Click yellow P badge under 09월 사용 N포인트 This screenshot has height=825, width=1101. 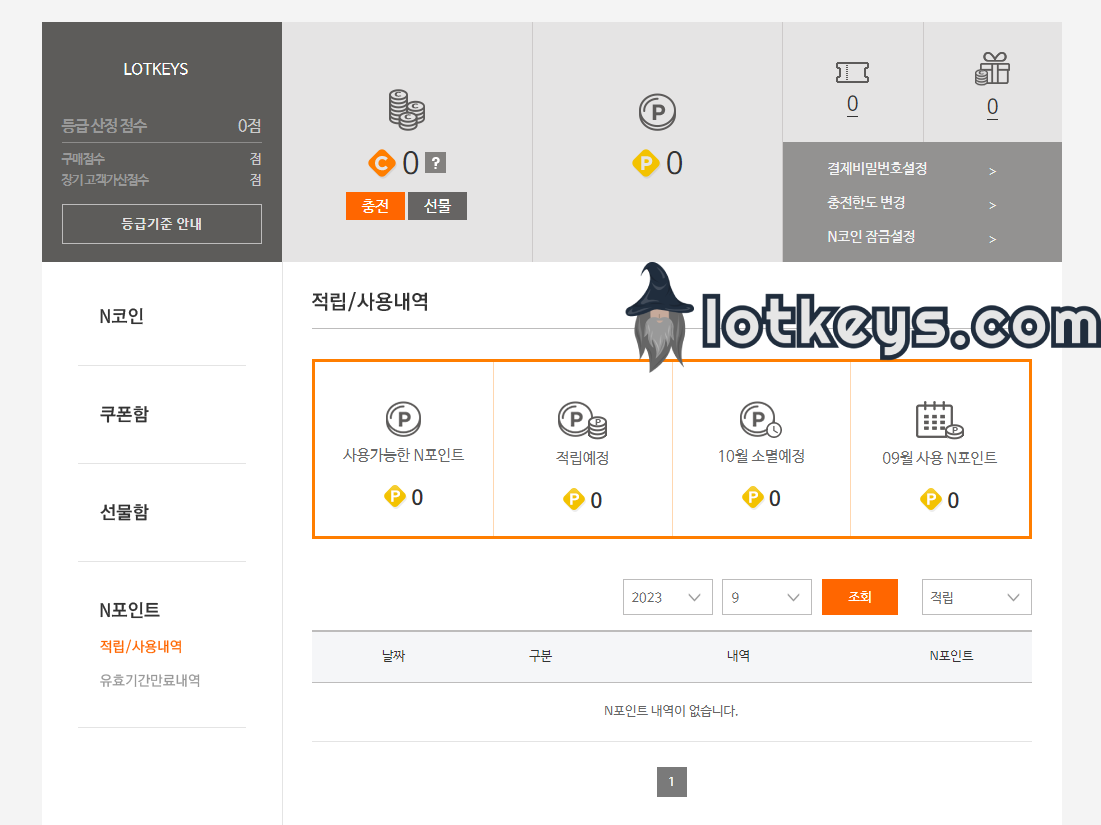930,499
